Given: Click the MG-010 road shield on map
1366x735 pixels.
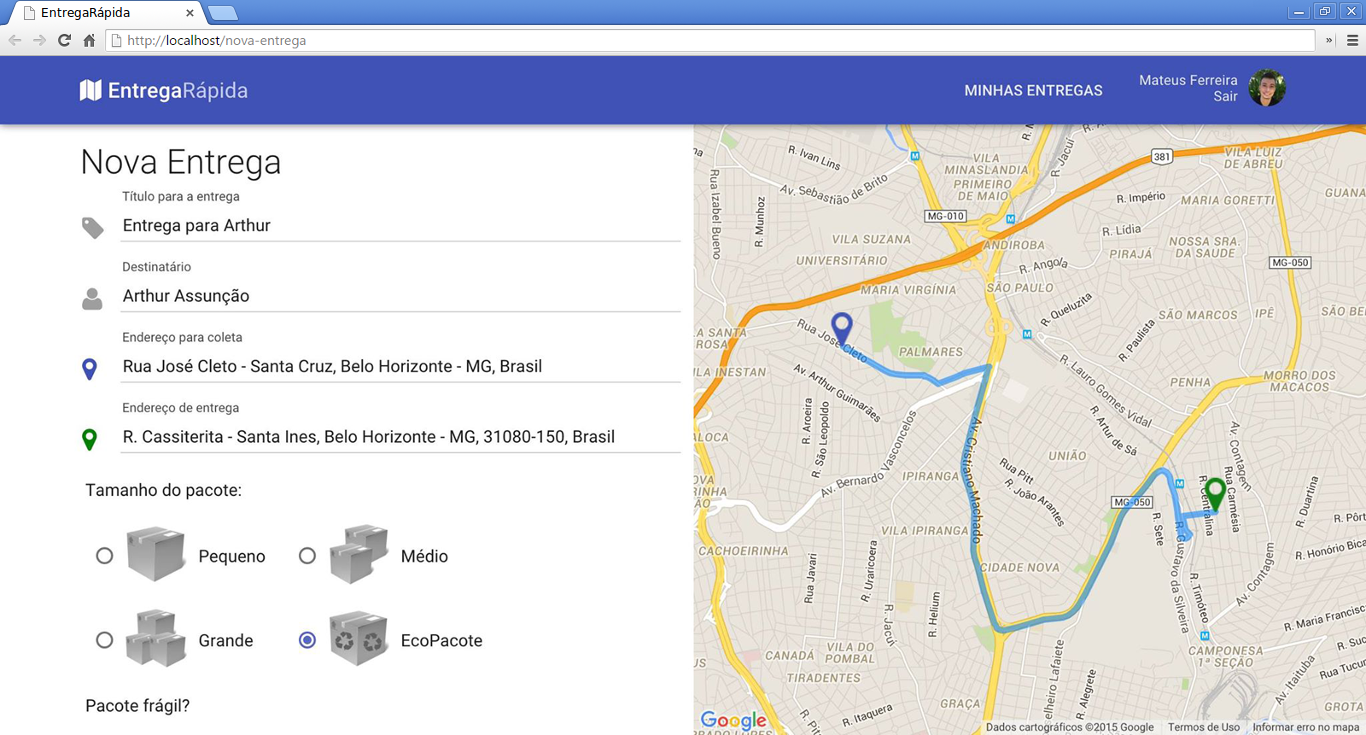Looking at the screenshot, I should coord(945,216).
